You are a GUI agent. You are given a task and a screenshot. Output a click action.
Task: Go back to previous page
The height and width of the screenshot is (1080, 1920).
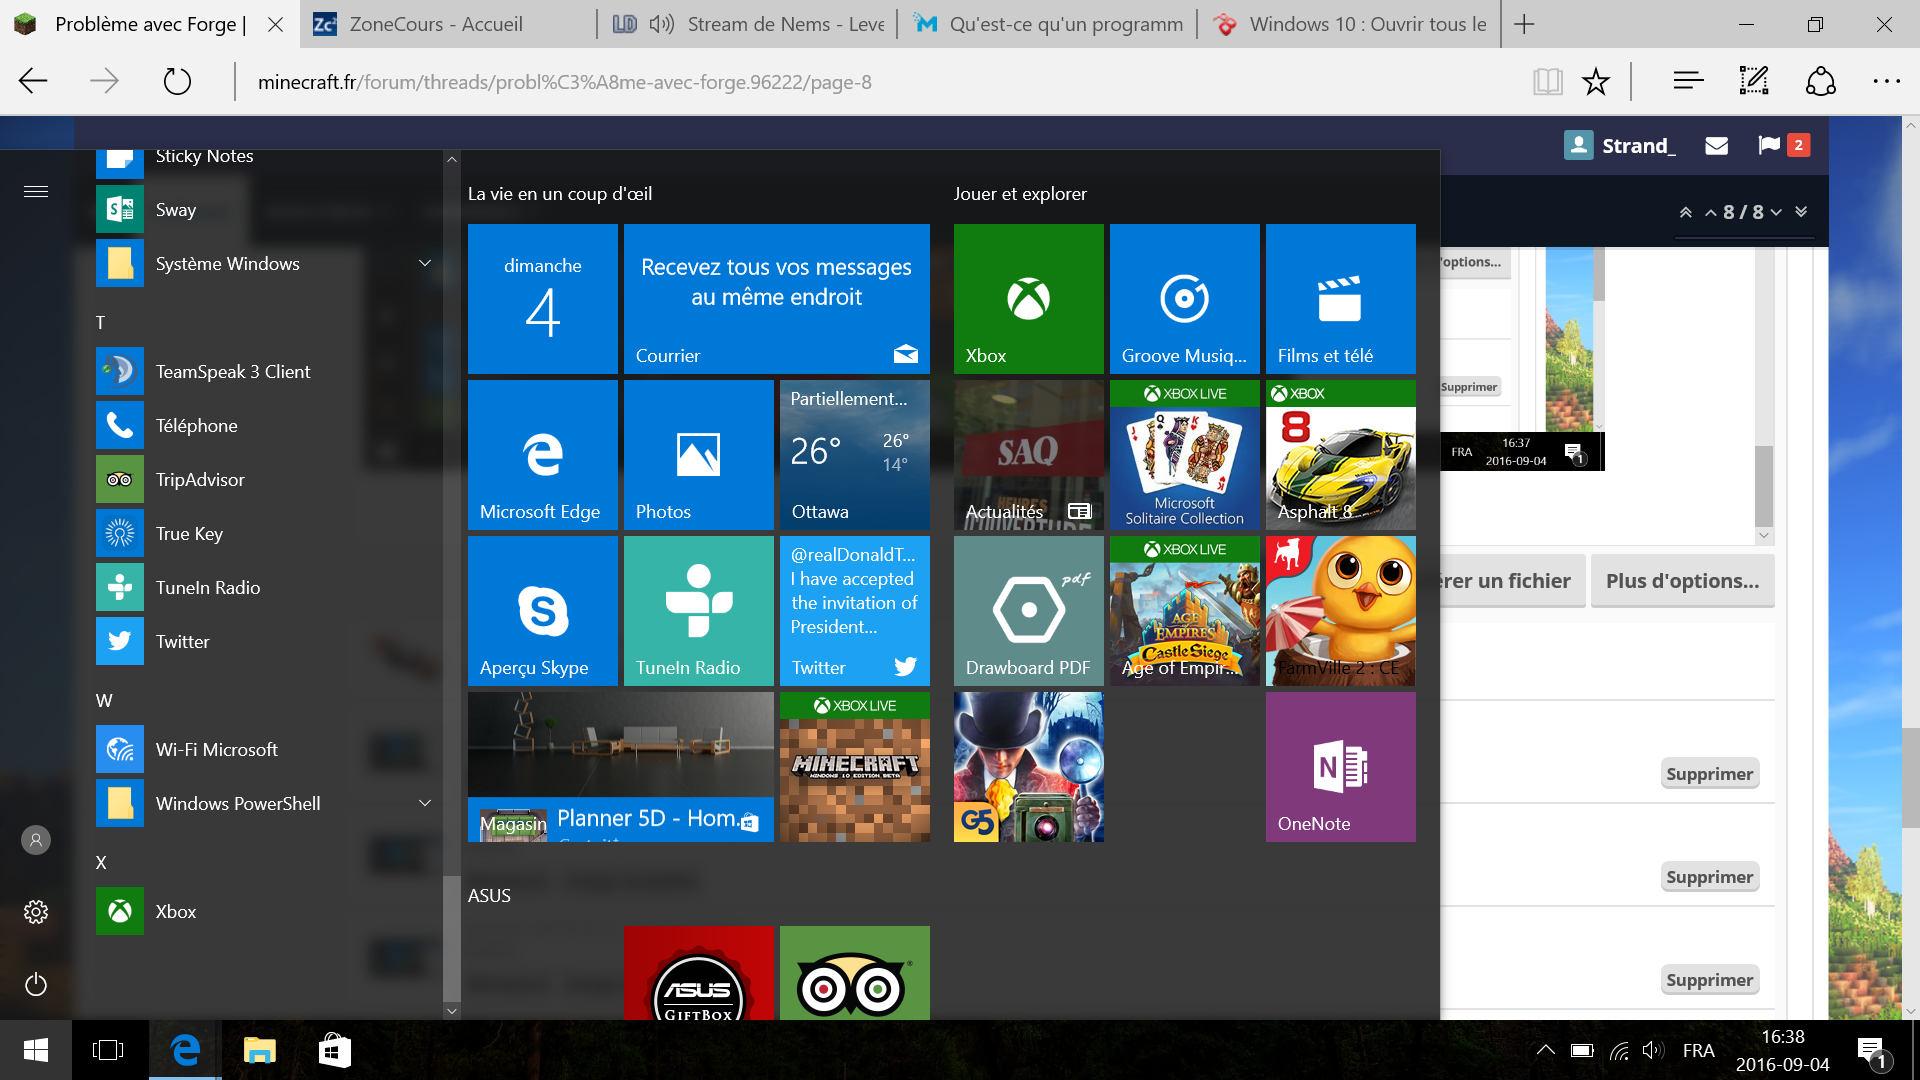click(x=33, y=82)
